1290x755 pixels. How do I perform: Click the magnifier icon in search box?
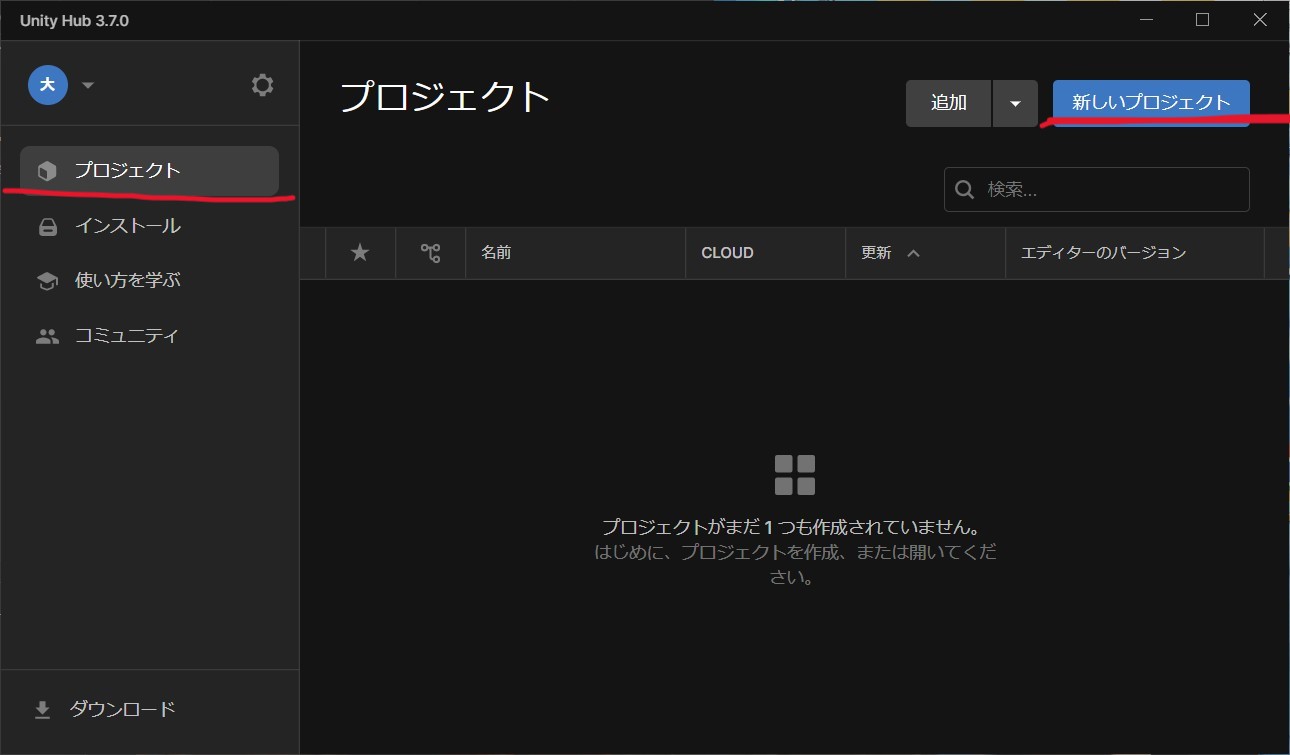pos(965,190)
